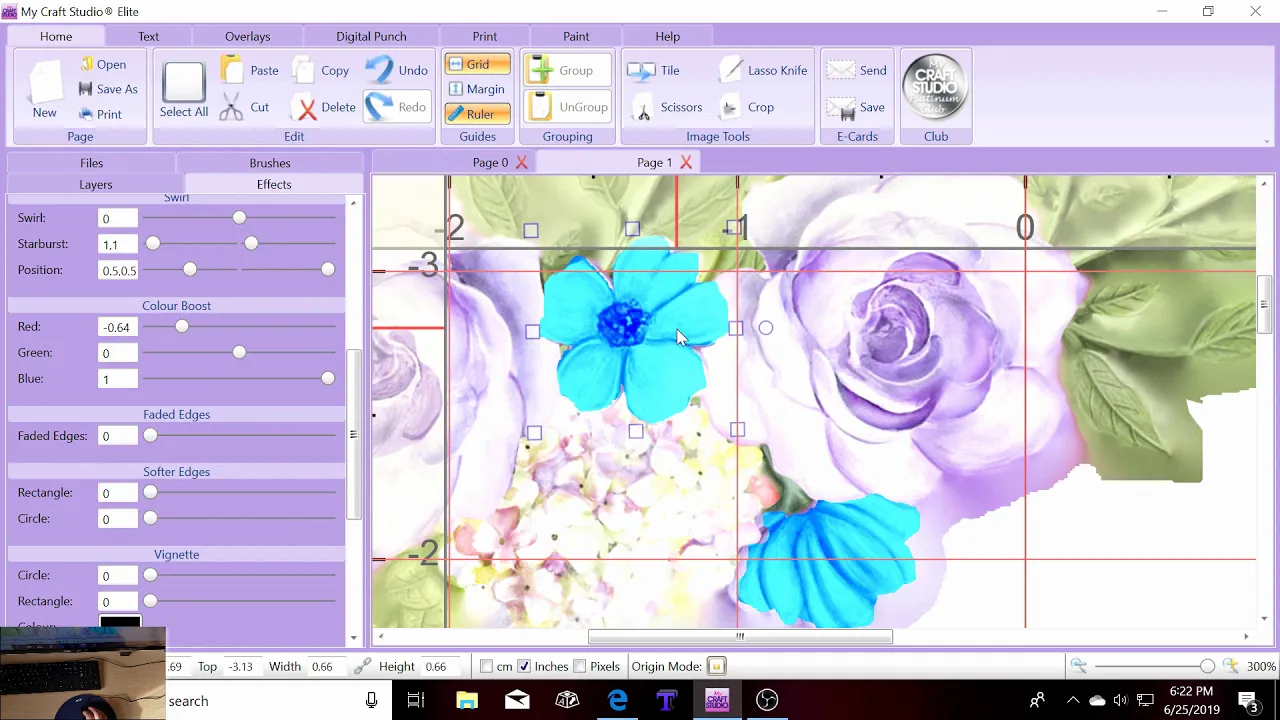Open the Digital Punch tab

[371, 36]
